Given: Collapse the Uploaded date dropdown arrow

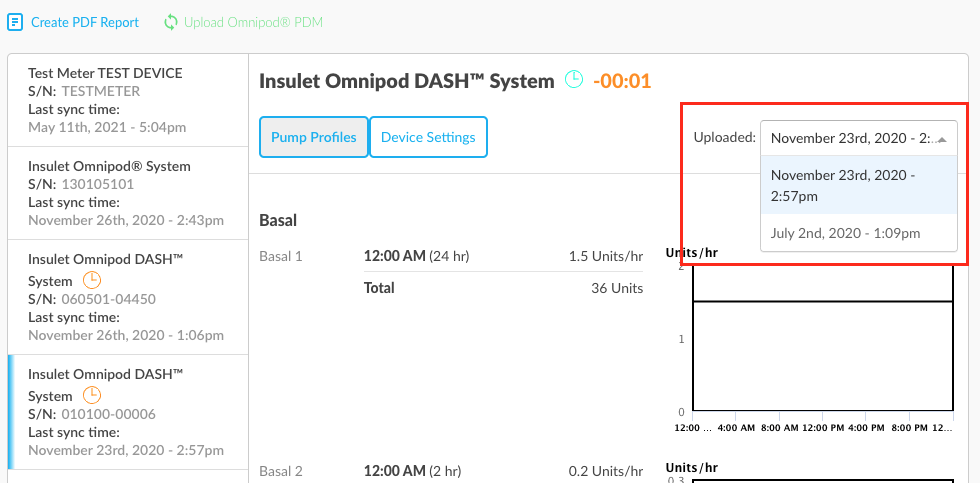Looking at the screenshot, I should [x=943, y=139].
